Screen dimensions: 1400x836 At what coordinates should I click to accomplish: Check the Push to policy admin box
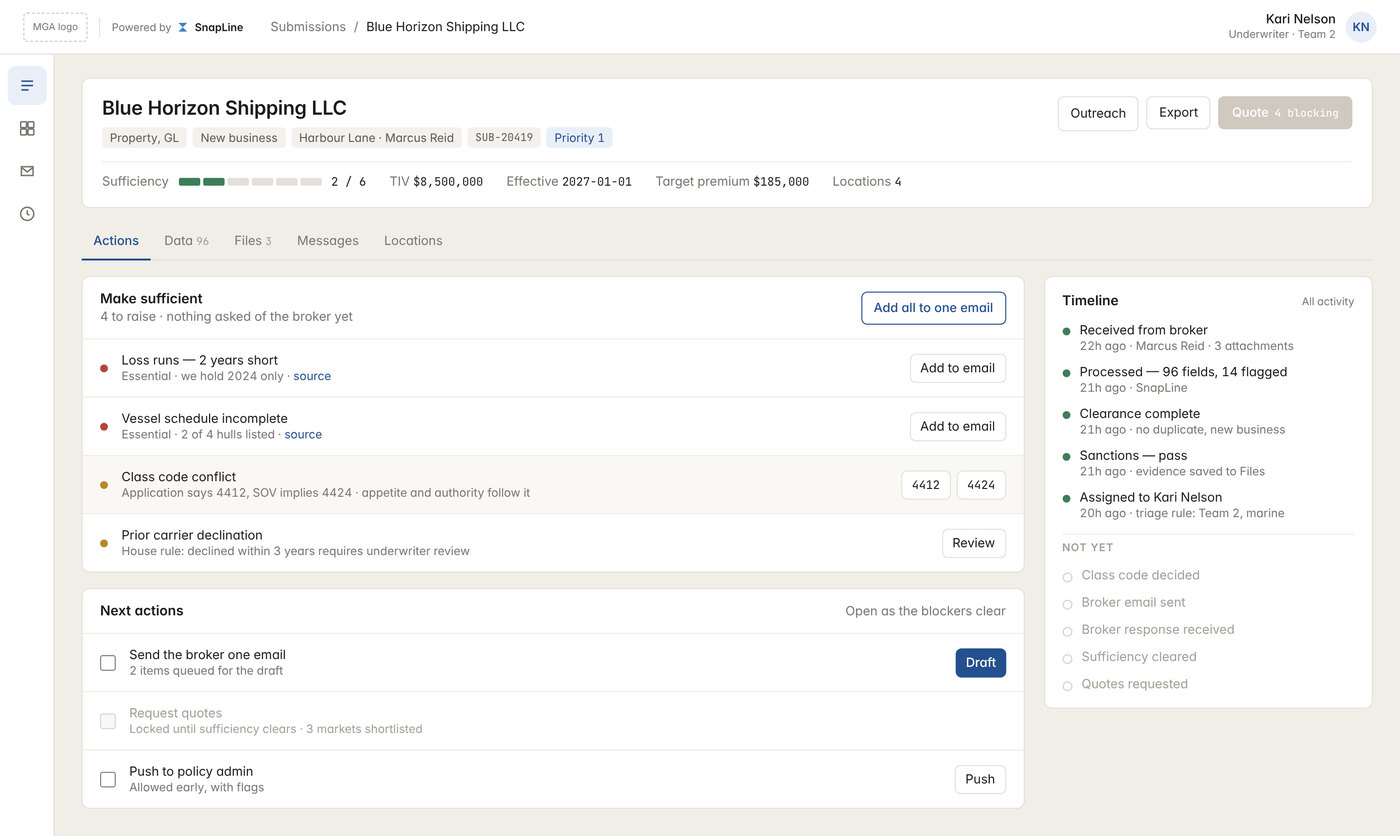pos(108,779)
